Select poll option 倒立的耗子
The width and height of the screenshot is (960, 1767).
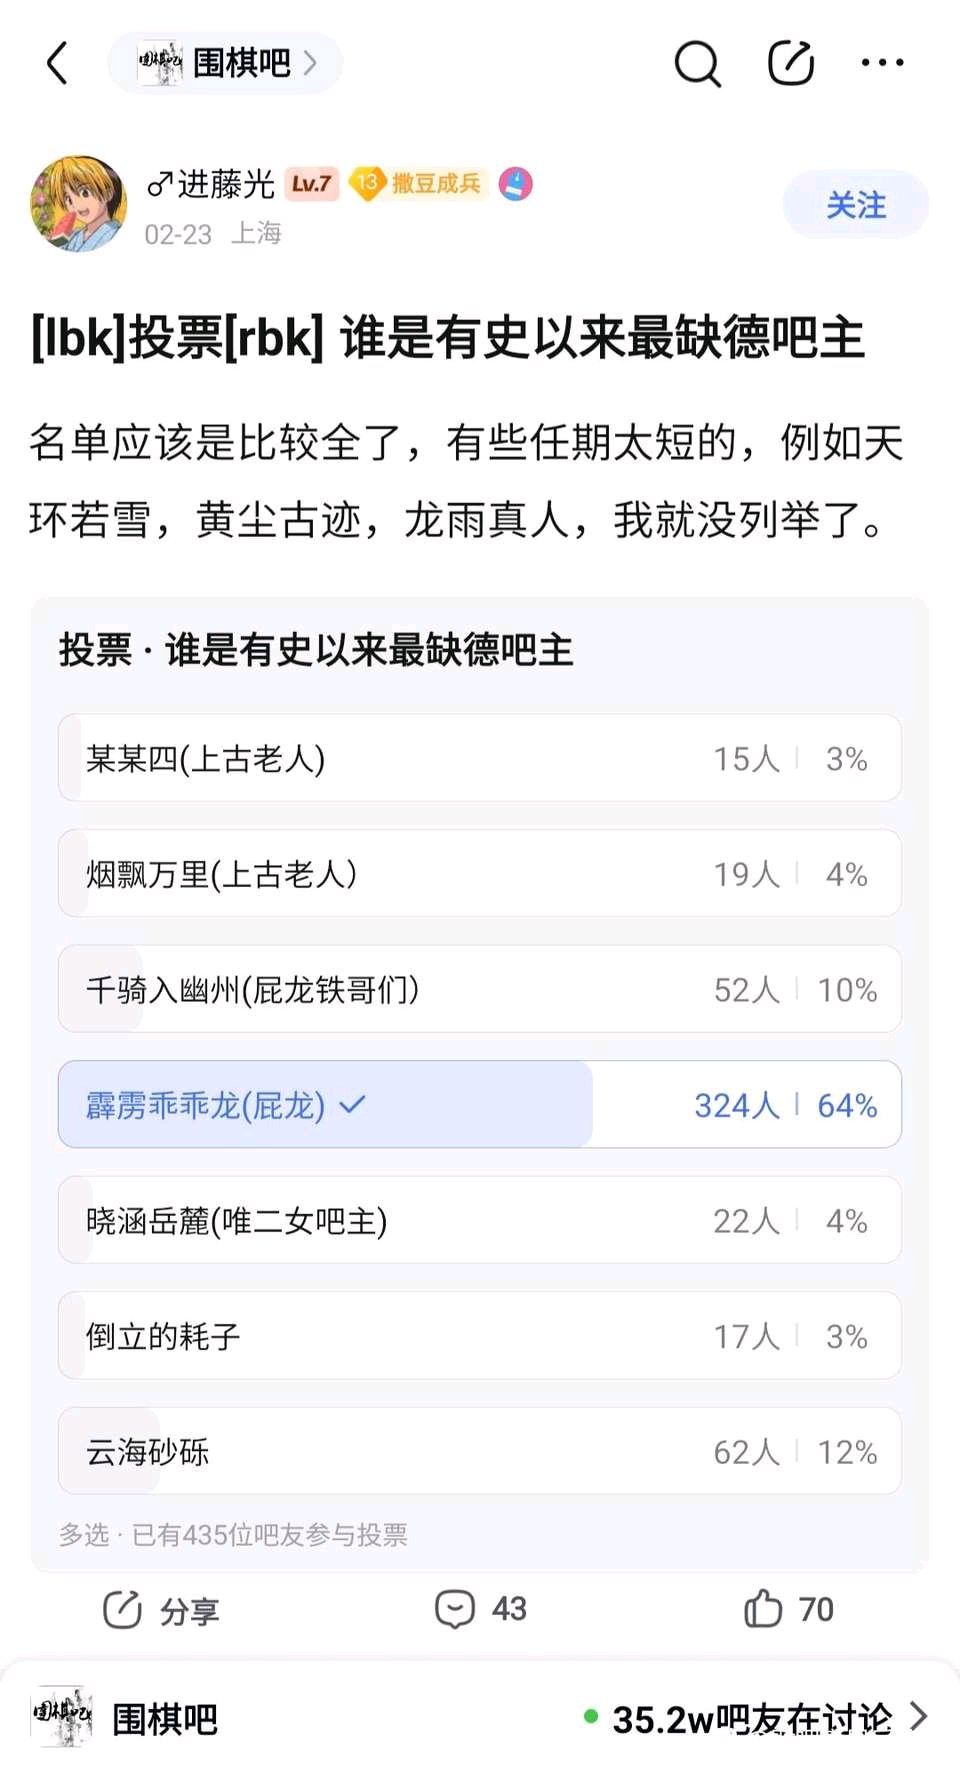click(479, 1335)
